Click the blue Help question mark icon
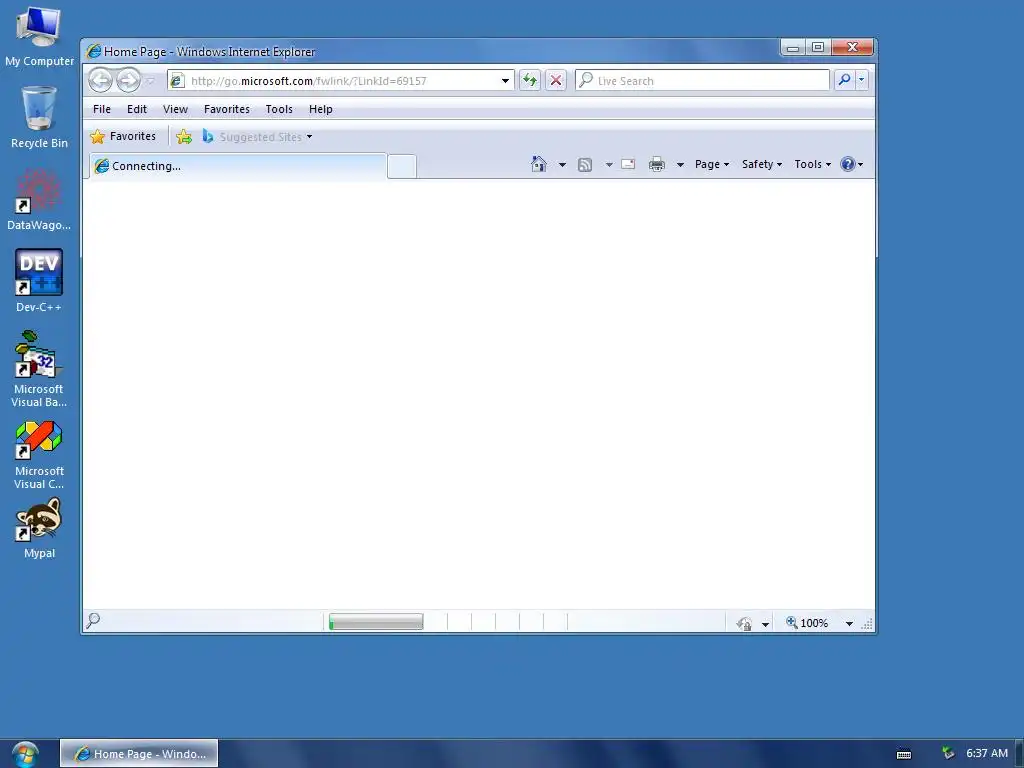 point(848,164)
